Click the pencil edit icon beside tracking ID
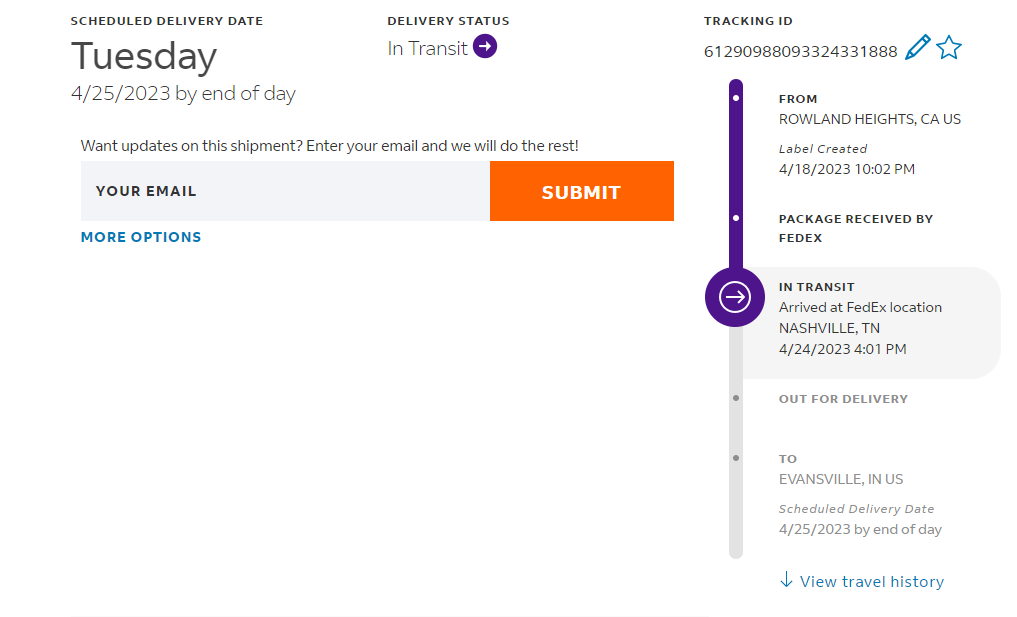 click(x=917, y=48)
